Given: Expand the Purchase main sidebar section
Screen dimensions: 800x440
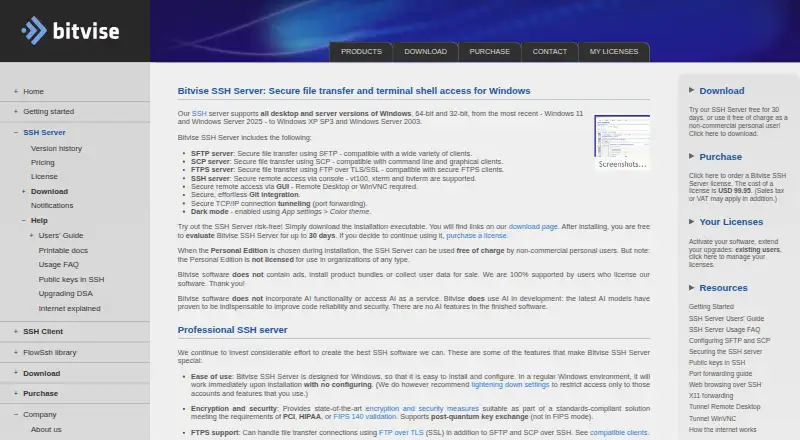Looking at the screenshot, I should tap(16, 394).
